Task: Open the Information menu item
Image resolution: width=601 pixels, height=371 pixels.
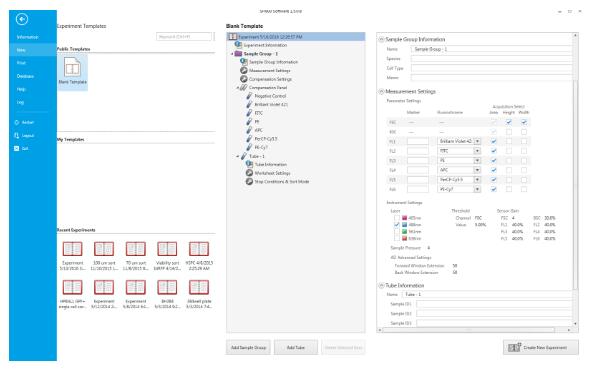Action: 27,37
